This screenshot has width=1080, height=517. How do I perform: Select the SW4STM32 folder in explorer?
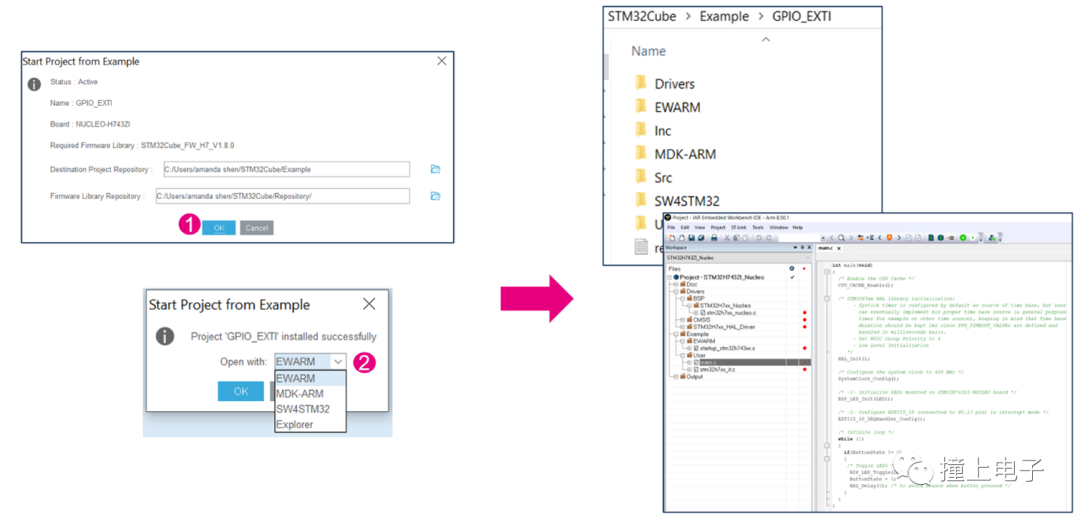tap(677, 201)
